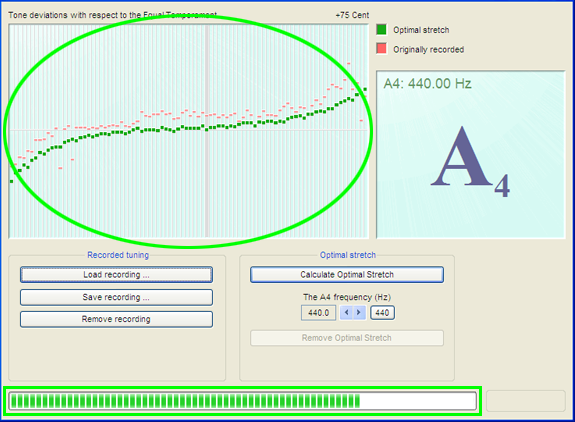Save the recorded tuning to file
This screenshot has height=422, width=575.
pyautogui.click(x=116, y=297)
